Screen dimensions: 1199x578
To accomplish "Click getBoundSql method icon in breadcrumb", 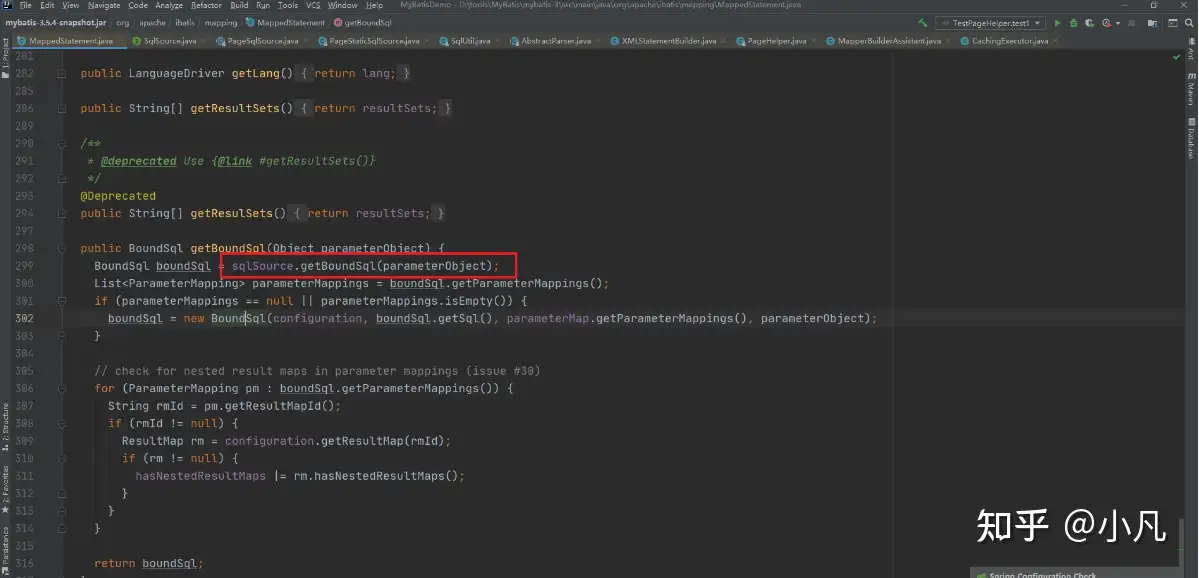I will (x=337, y=23).
